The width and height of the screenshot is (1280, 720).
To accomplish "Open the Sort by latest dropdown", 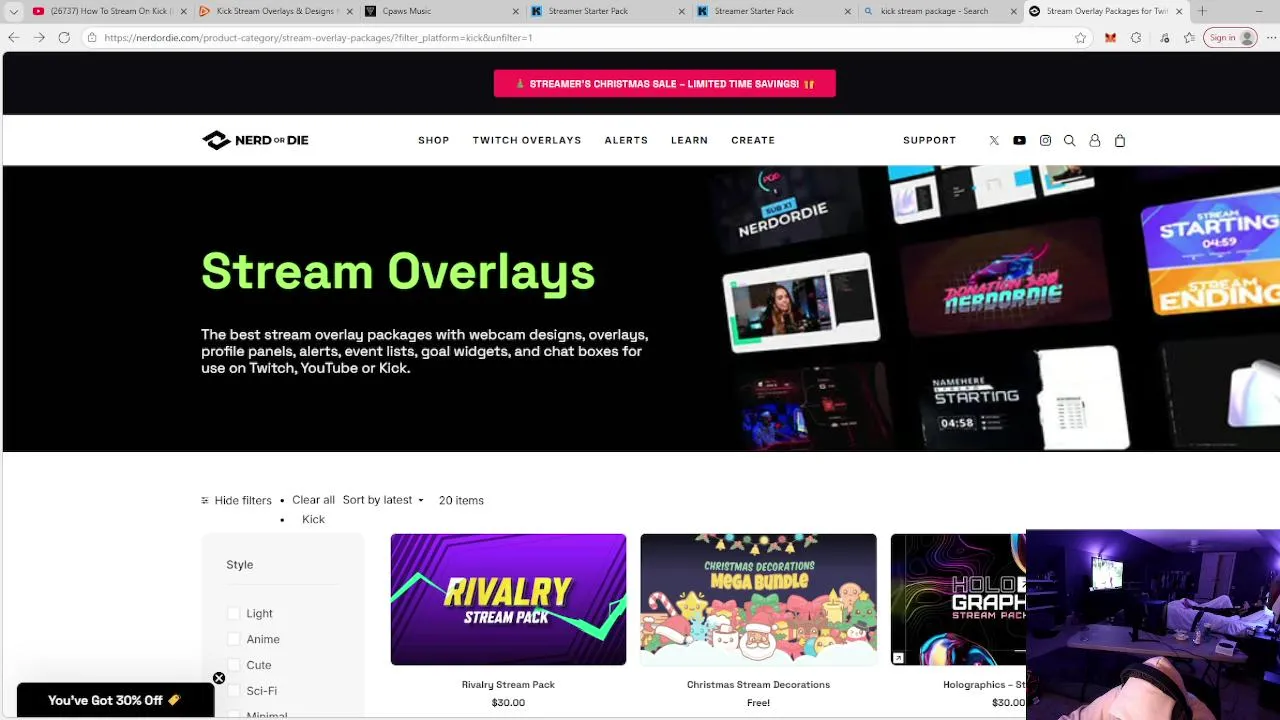I will coord(383,500).
